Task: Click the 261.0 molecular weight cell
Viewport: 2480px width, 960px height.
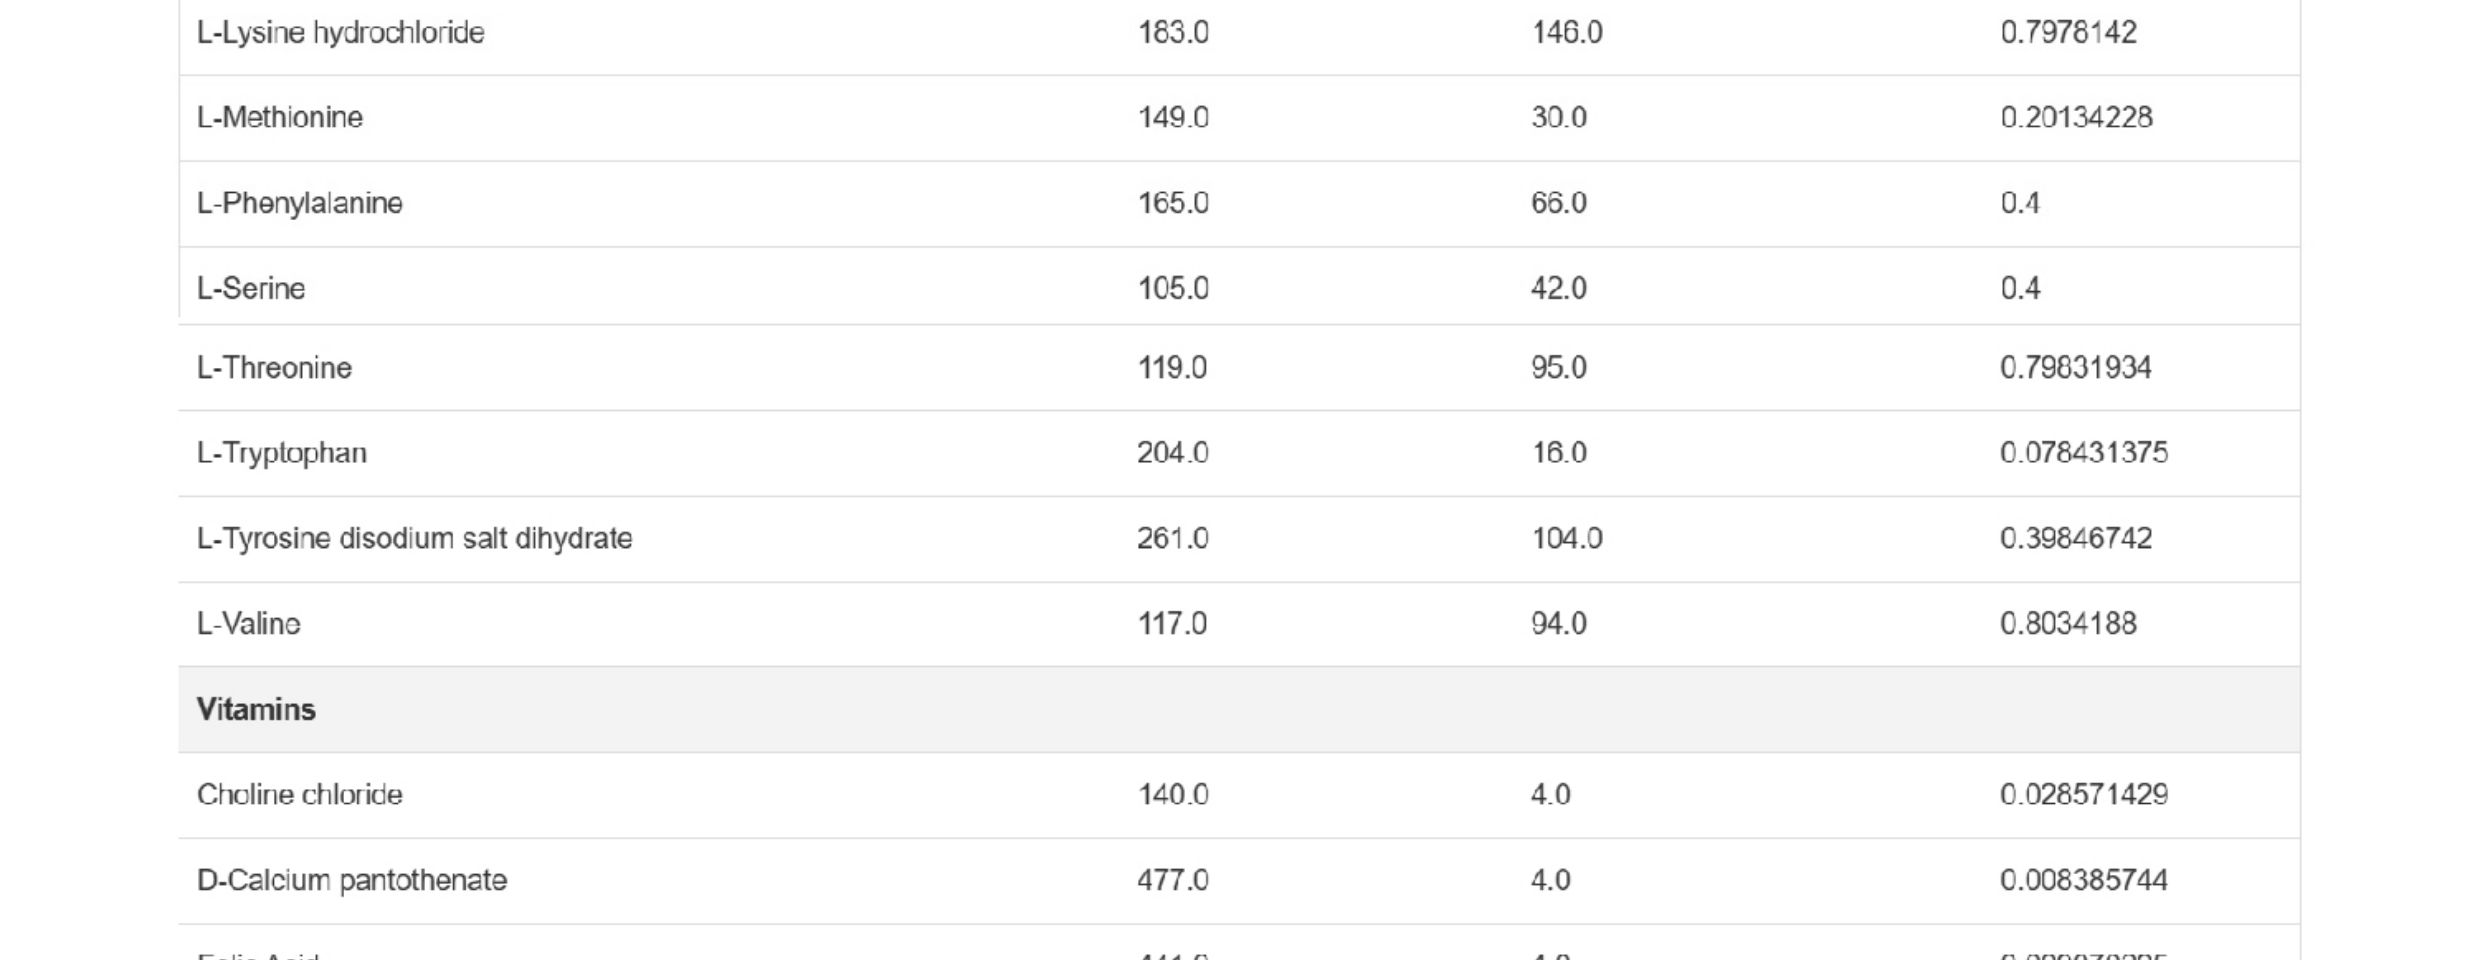Action: point(1172,539)
